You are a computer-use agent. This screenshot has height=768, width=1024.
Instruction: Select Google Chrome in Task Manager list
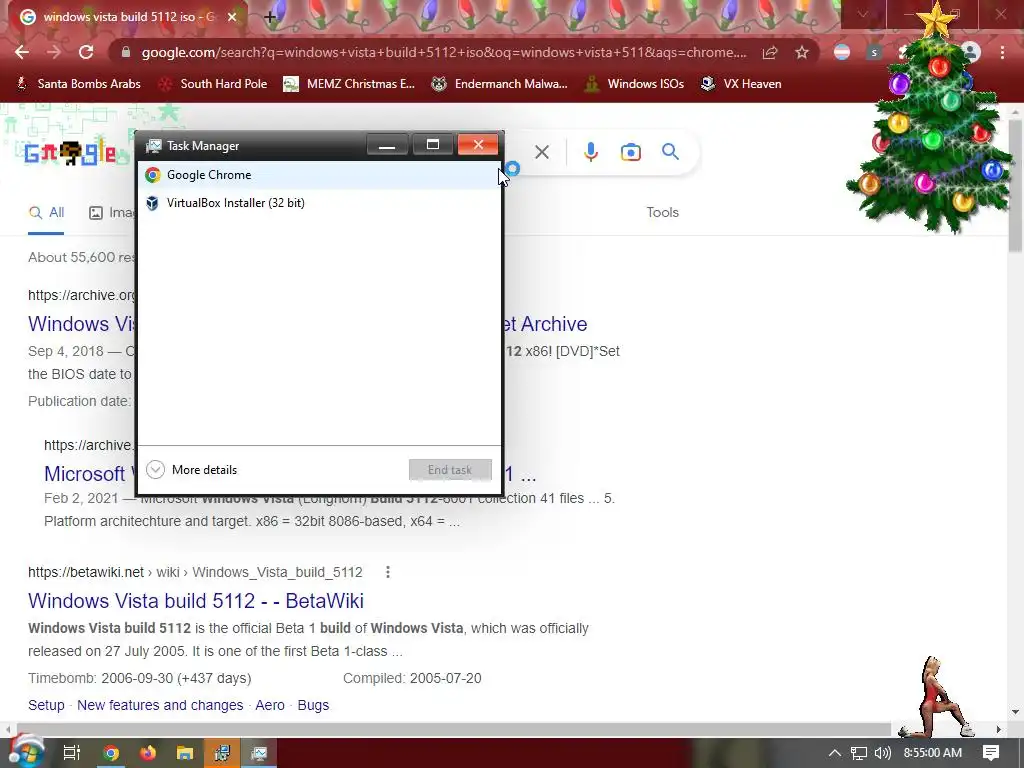pos(319,175)
